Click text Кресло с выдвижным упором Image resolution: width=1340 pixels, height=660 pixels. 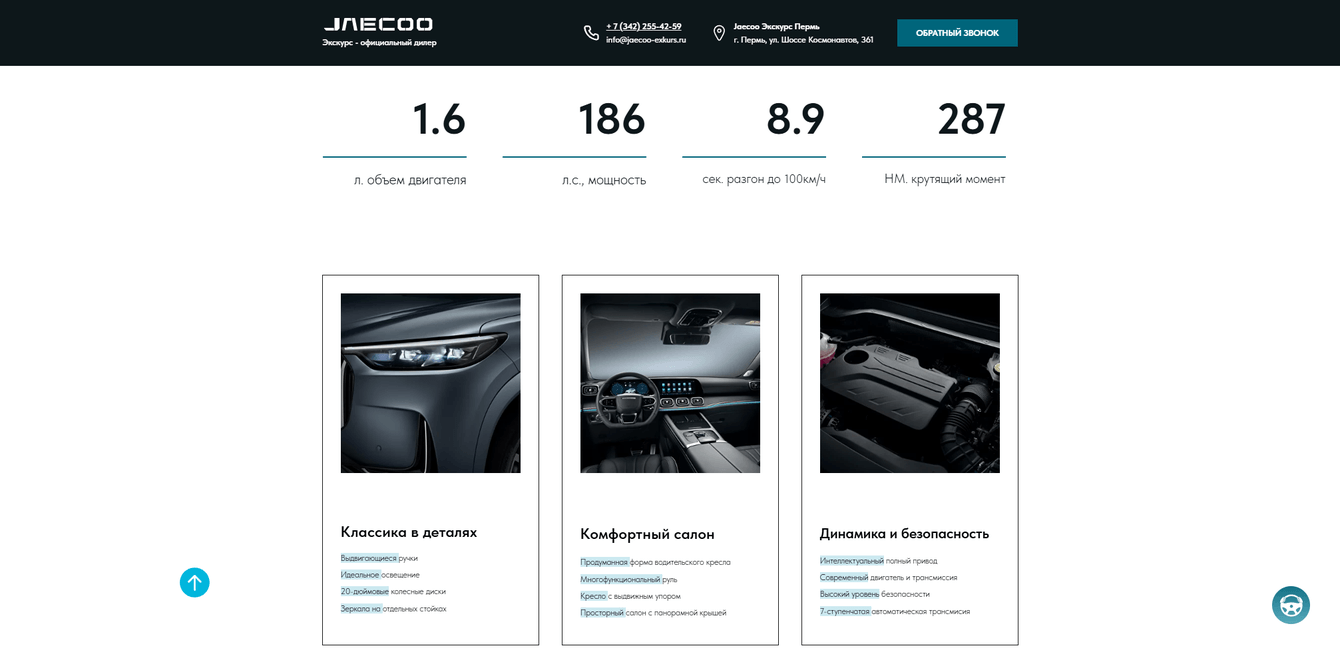click(631, 596)
